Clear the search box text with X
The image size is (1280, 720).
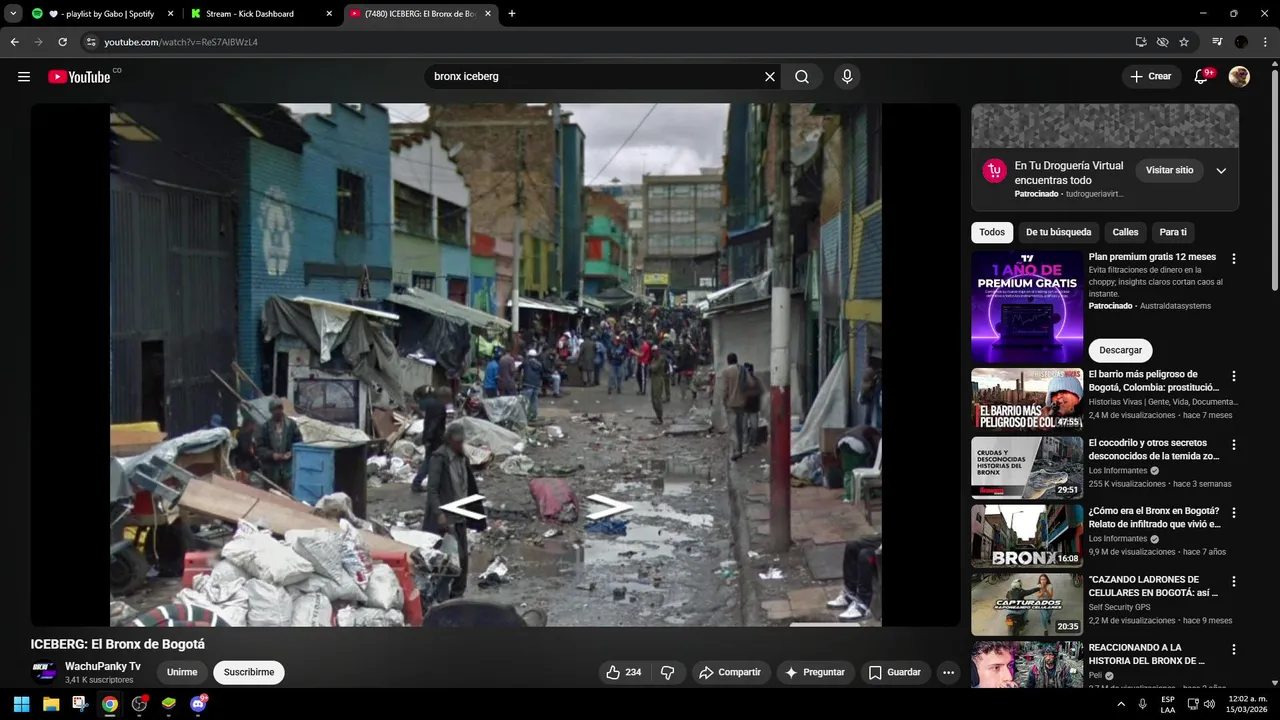(770, 77)
